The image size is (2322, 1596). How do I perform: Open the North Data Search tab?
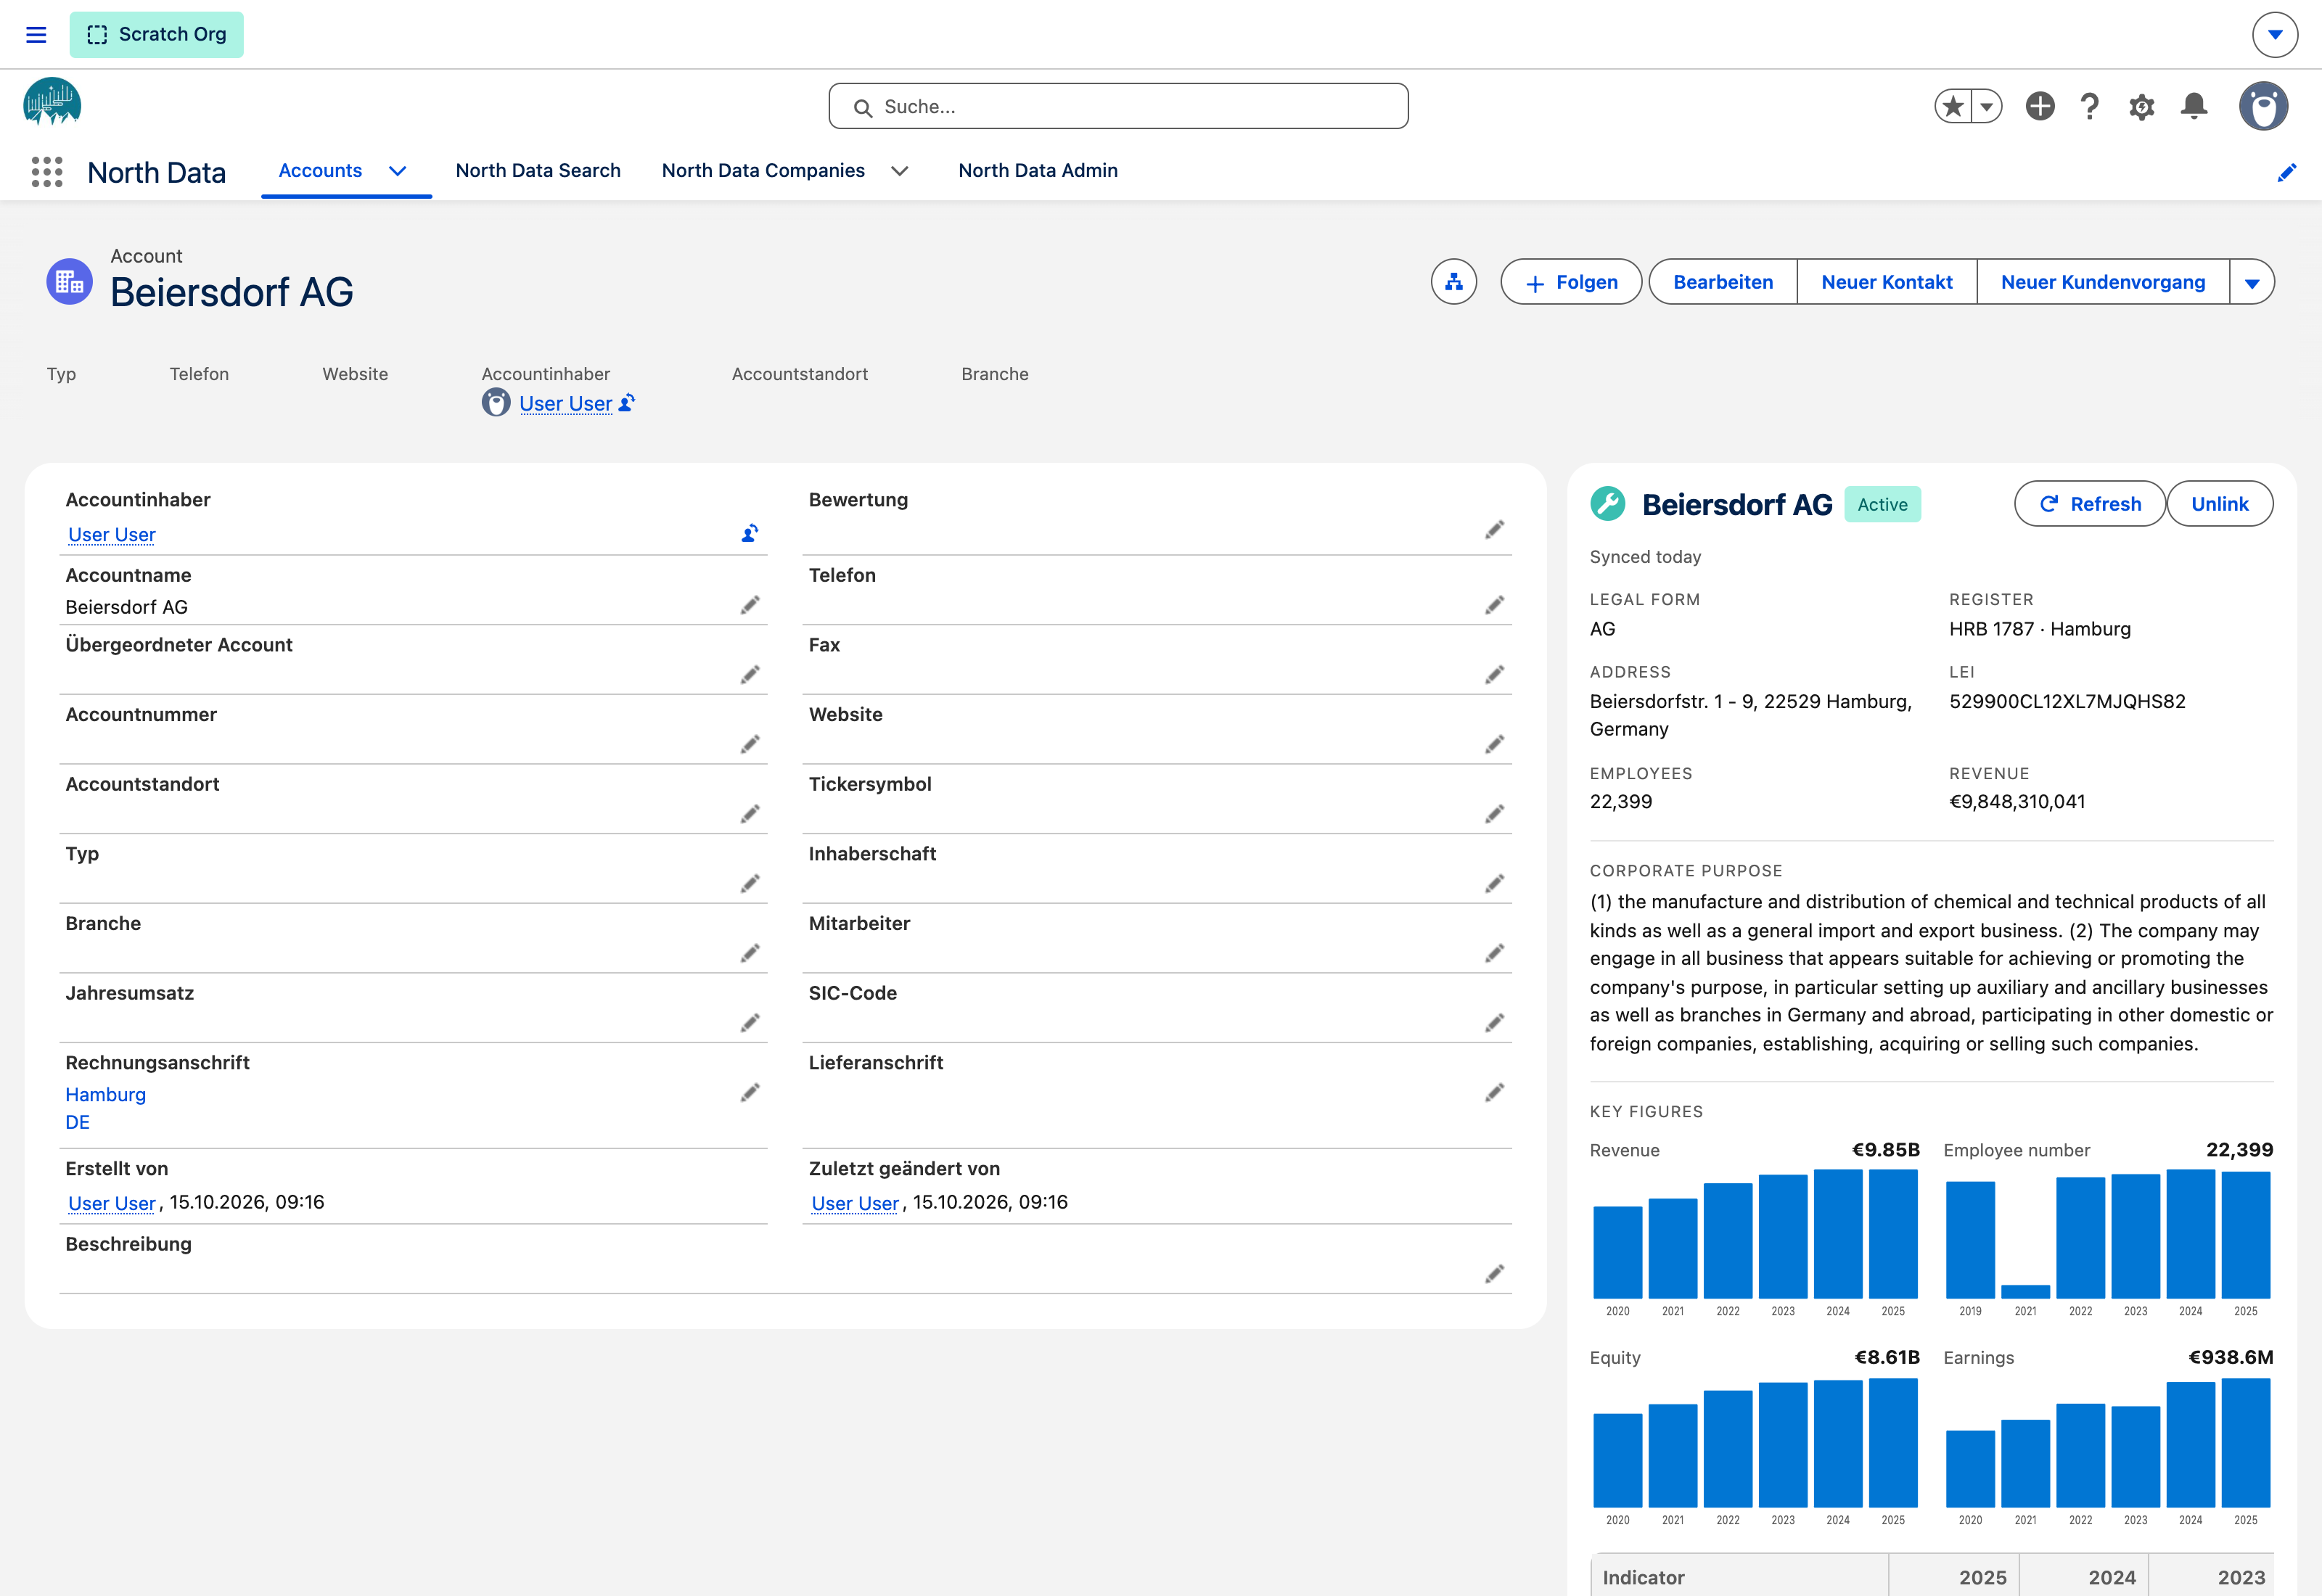tap(538, 171)
